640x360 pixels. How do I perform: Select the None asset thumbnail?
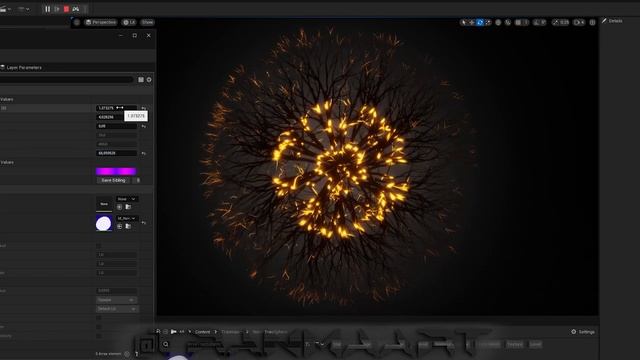pyautogui.click(x=104, y=204)
